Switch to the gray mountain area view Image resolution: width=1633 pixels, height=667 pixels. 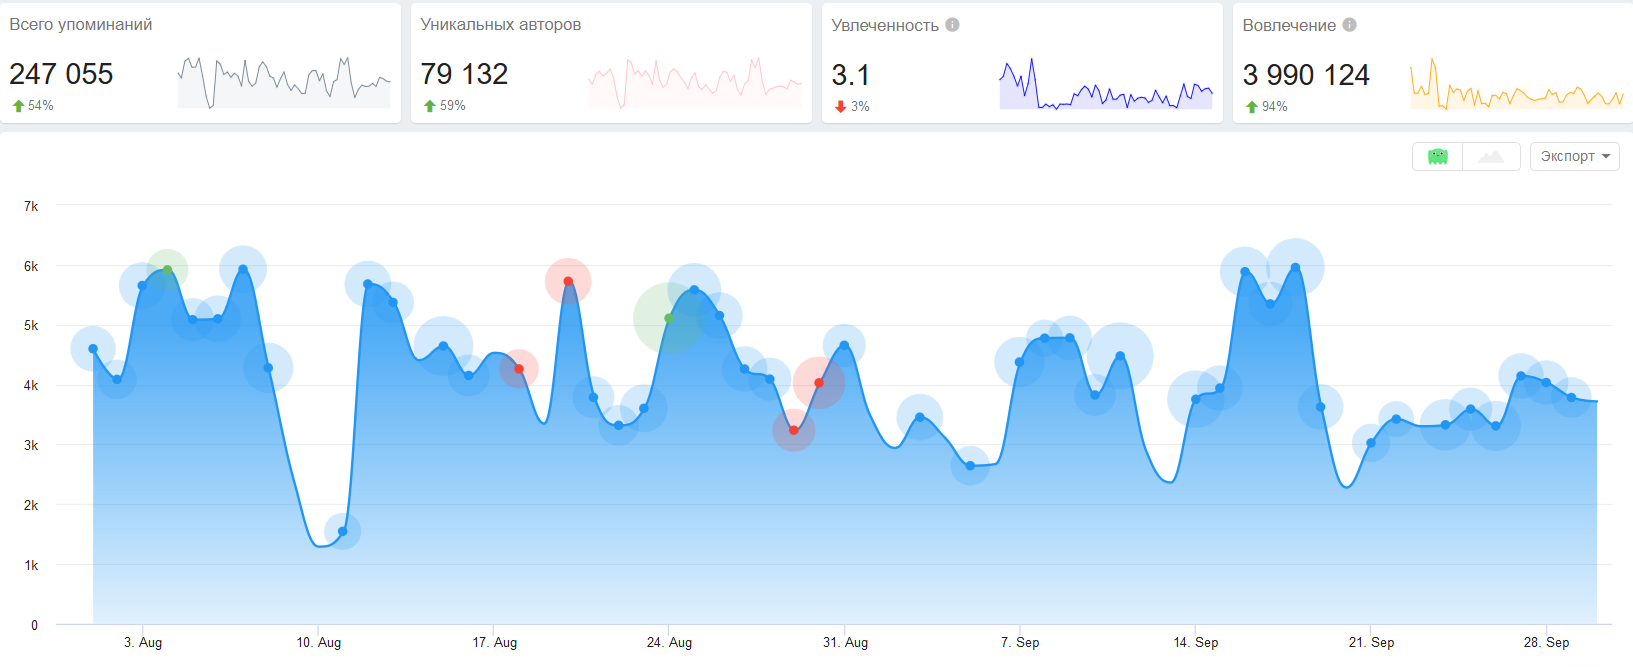point(1491,157)
